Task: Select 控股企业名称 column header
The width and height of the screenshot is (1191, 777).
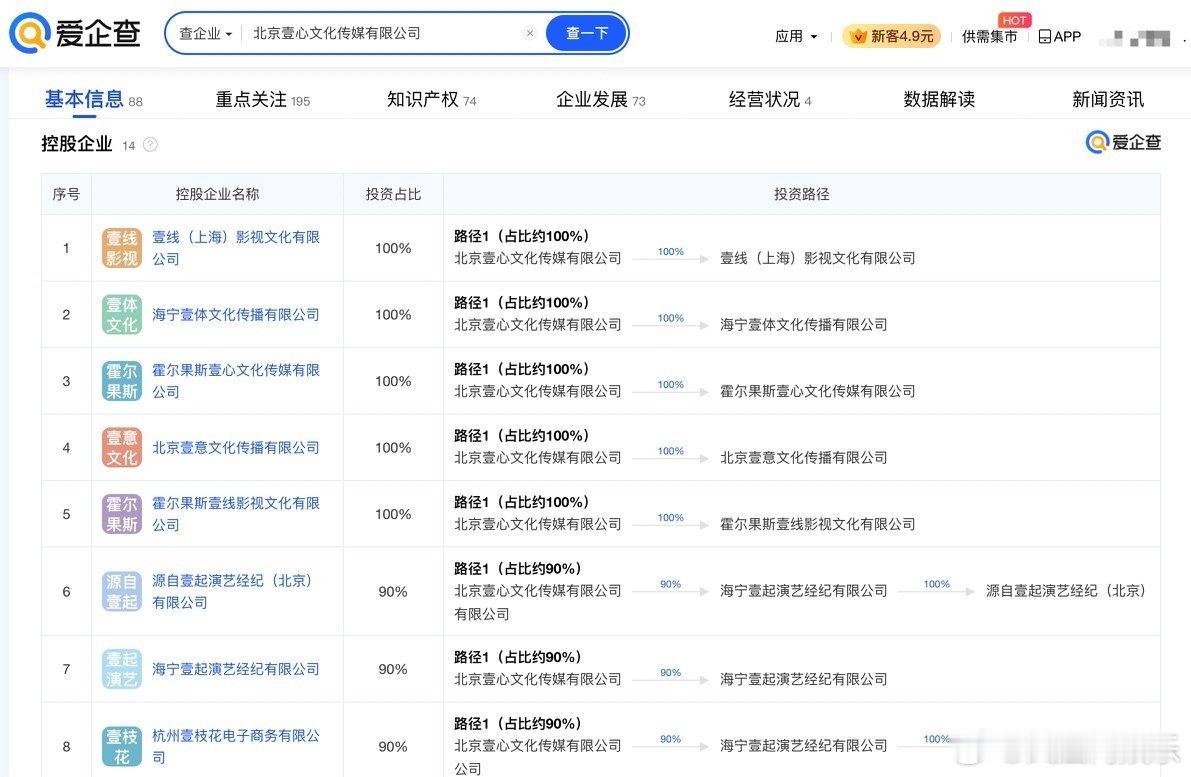Action: pos(217,194)
